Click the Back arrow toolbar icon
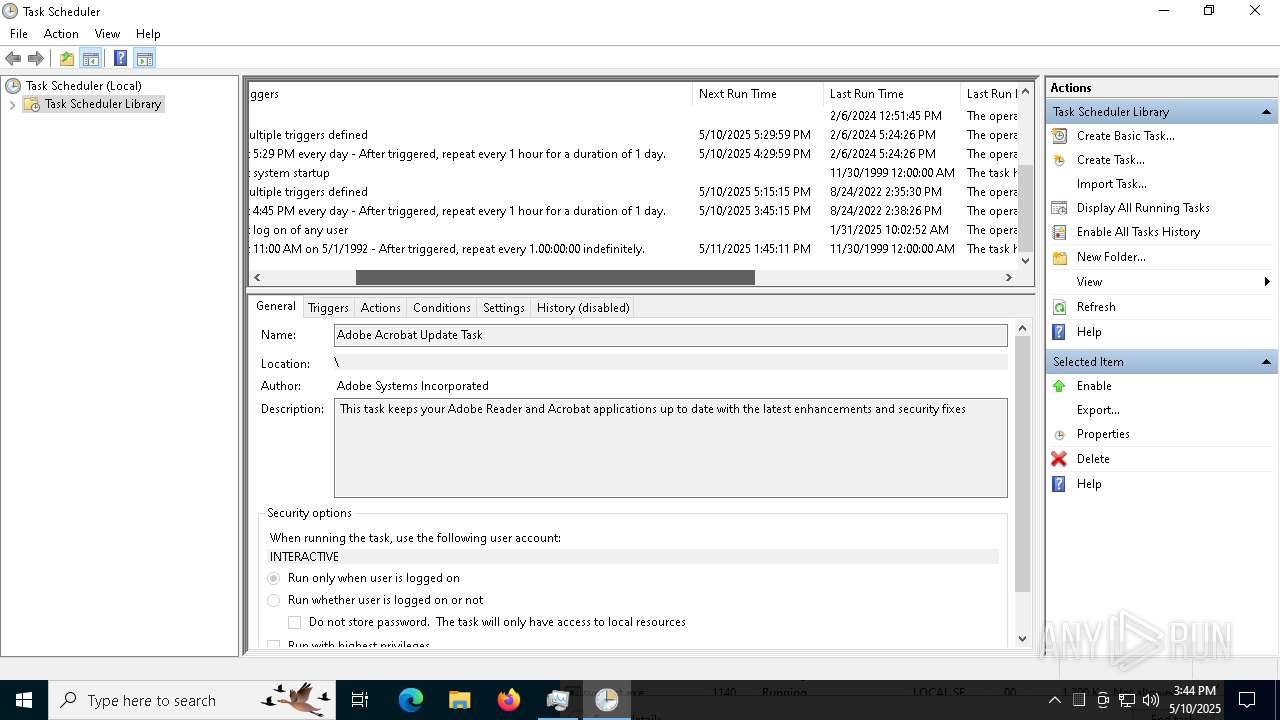The image size is (1280, 720). click(x=13, y=58)
